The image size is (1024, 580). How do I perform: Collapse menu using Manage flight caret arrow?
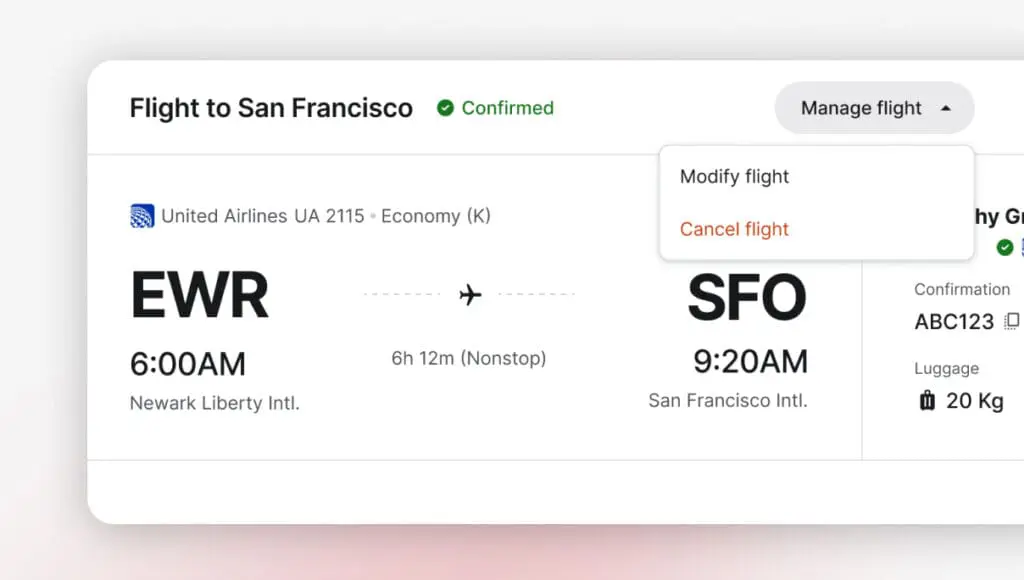946,108
